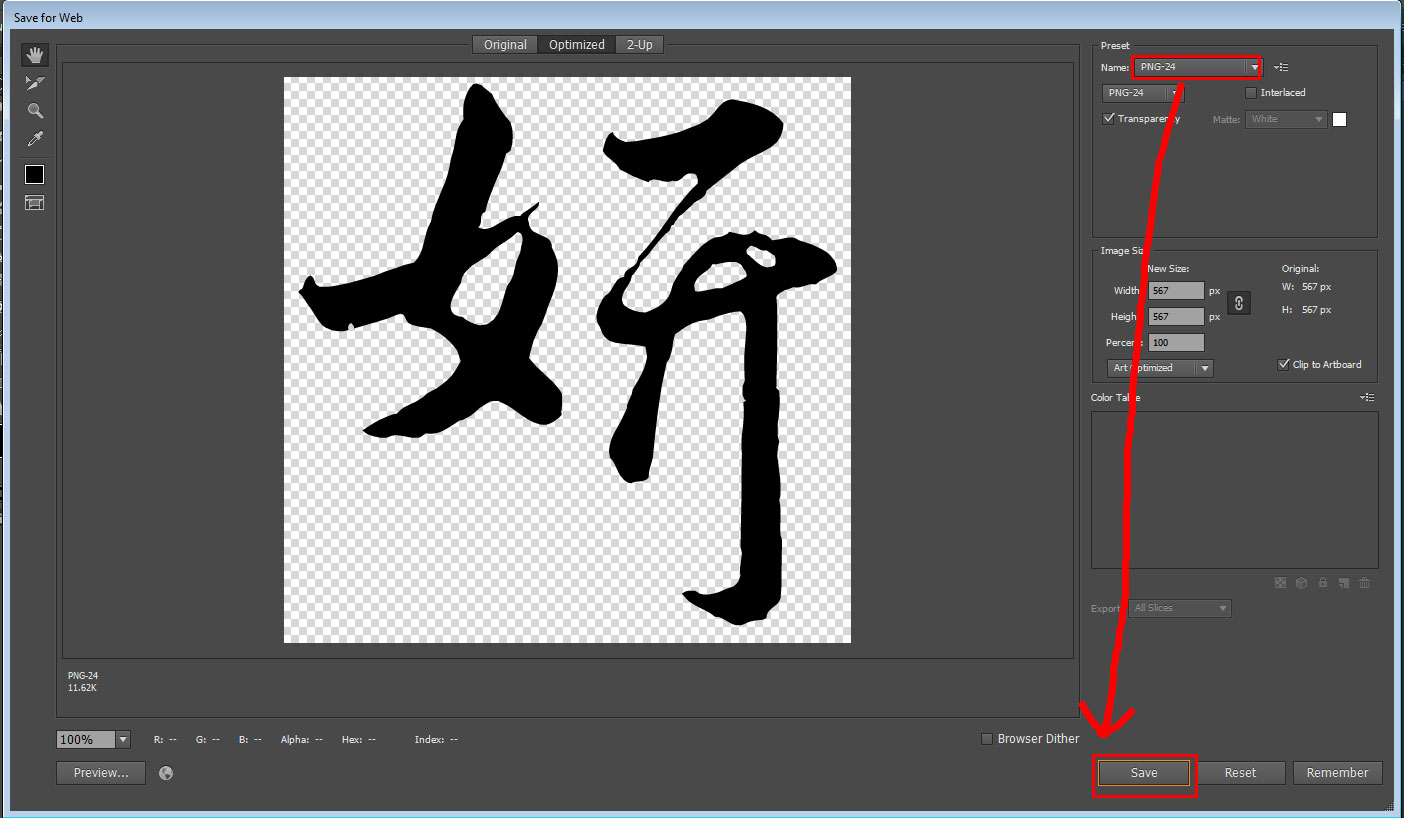The height and width of the screenshot is (818, 1404).
Task: Select the Zoom tool
Action: tap(35, 111)
